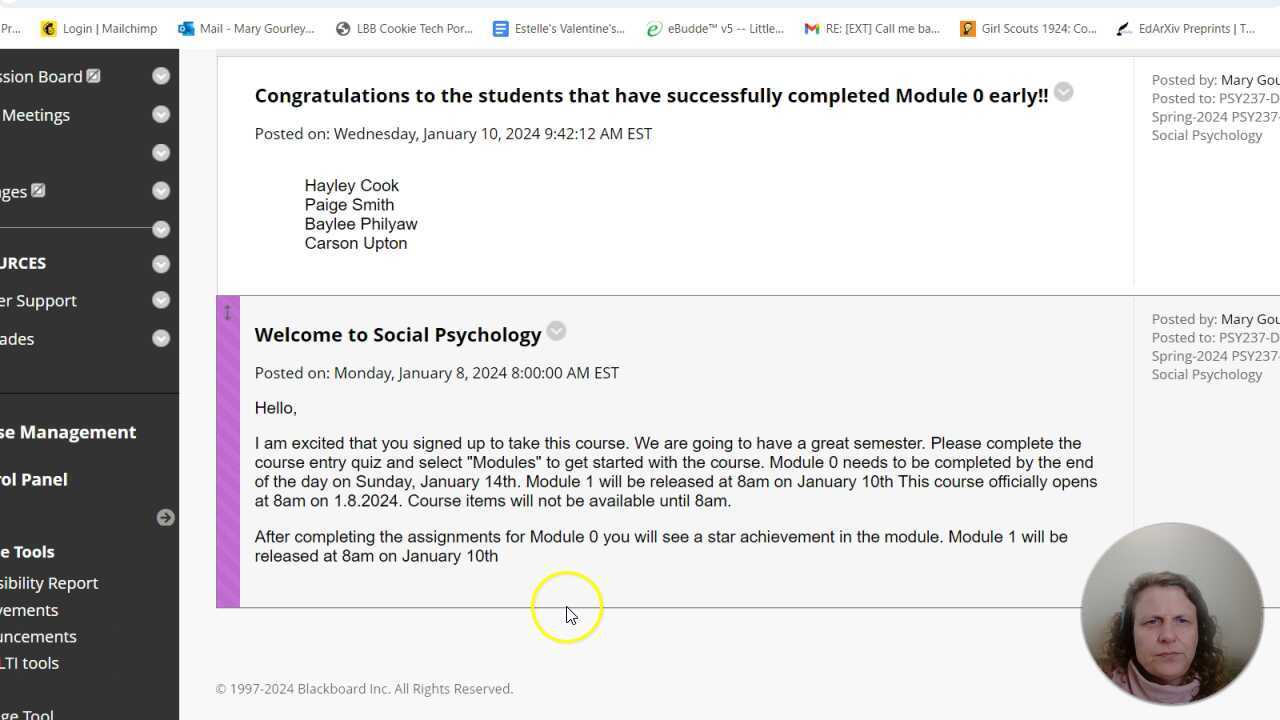Open options chevron beside Congratulations announcement title
The image size is (1280, 720).
(1064, 92)
